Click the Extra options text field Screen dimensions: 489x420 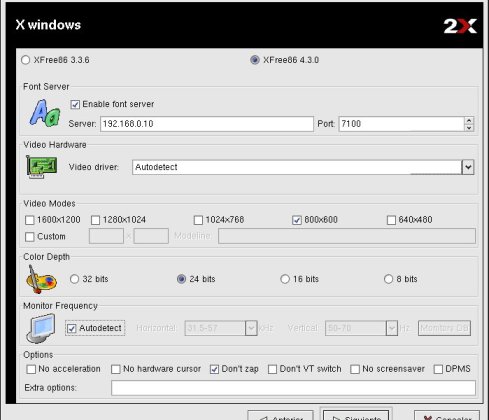click(293, 388)
